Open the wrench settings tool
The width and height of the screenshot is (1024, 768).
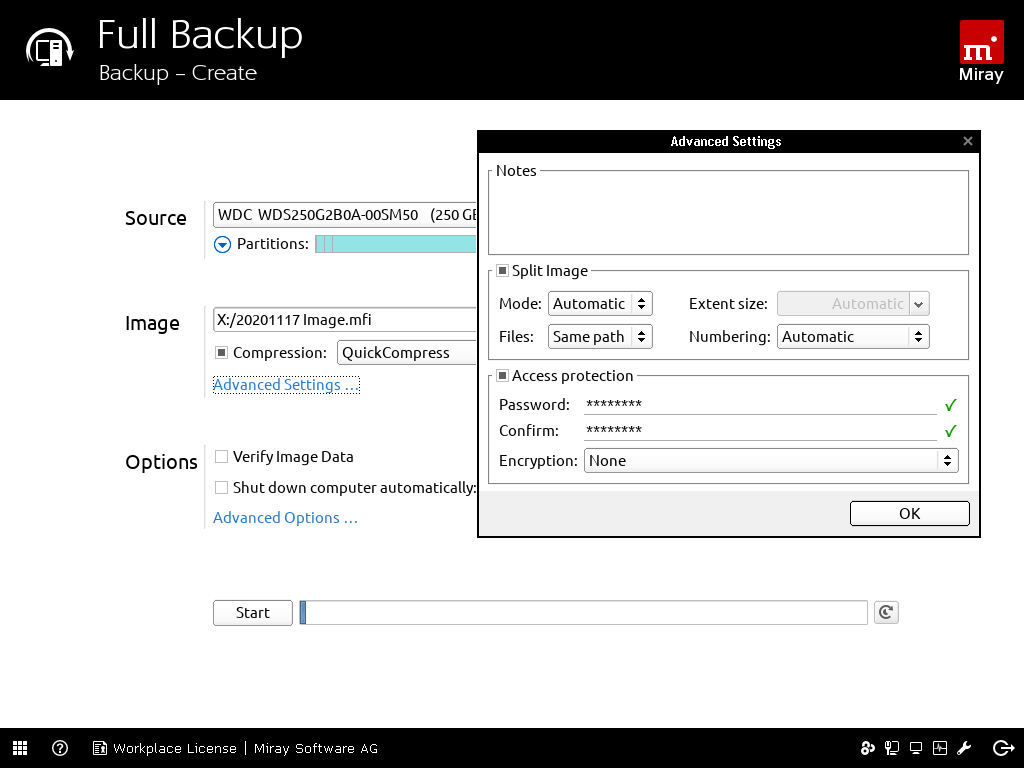pyautogui.click(x=965, y=748)
